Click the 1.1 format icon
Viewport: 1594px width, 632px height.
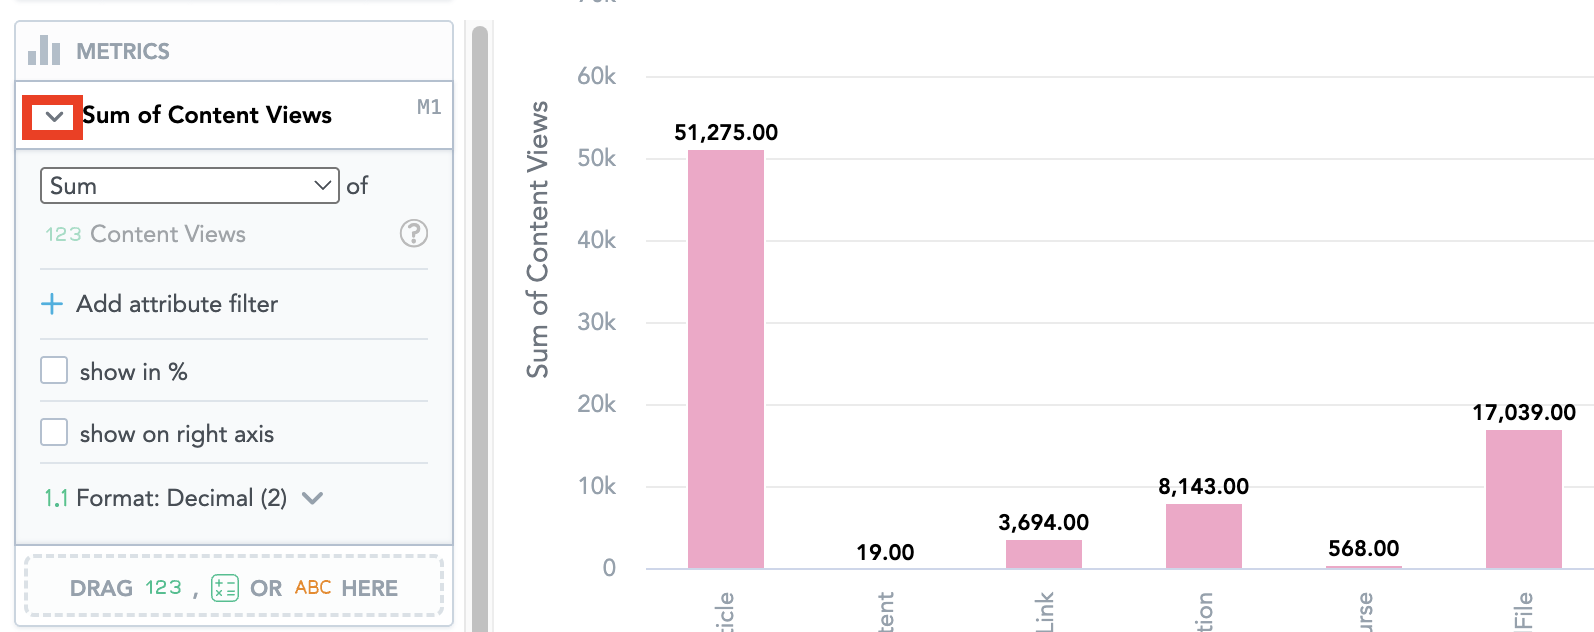56,498
